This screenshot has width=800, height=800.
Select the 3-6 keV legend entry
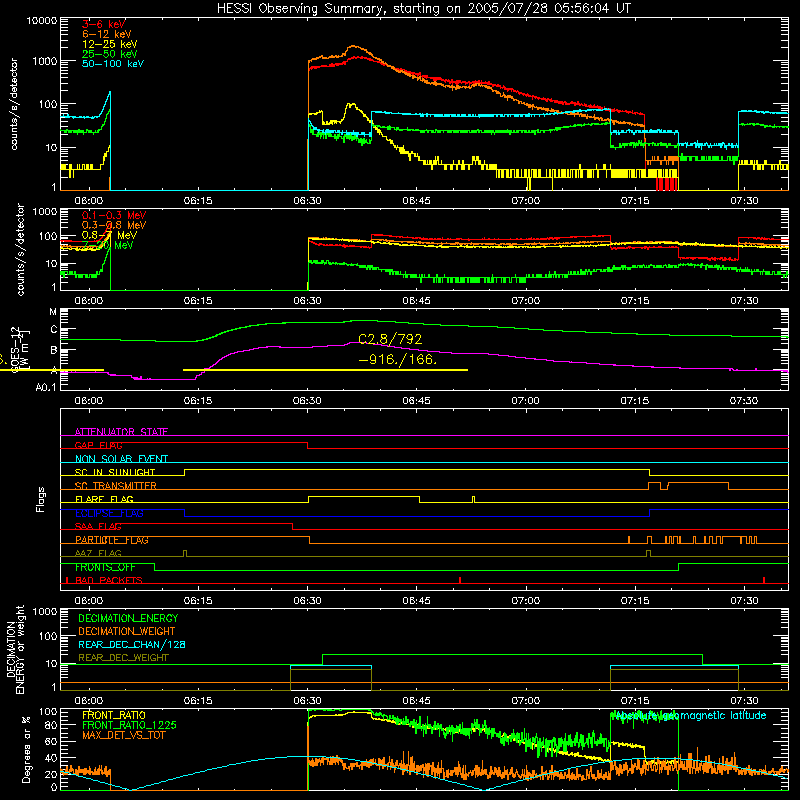104,24
